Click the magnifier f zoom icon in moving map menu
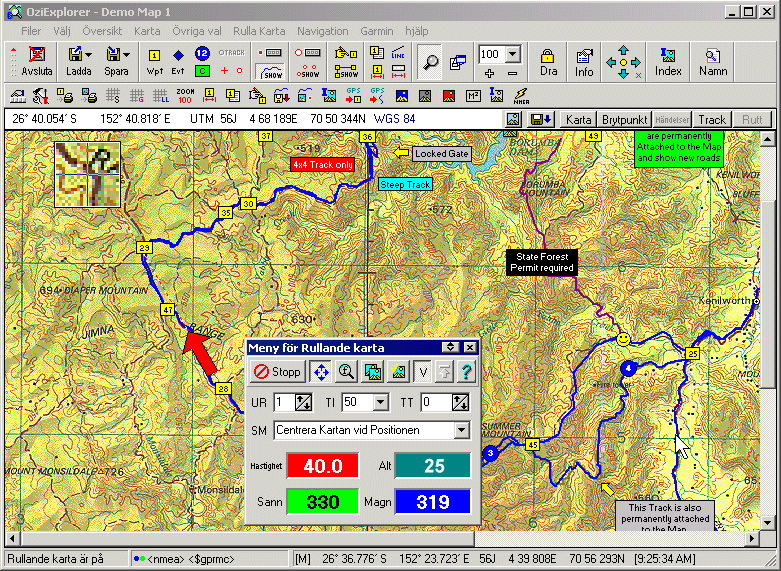This screenshot has width=781, height=571. point(346,372)
